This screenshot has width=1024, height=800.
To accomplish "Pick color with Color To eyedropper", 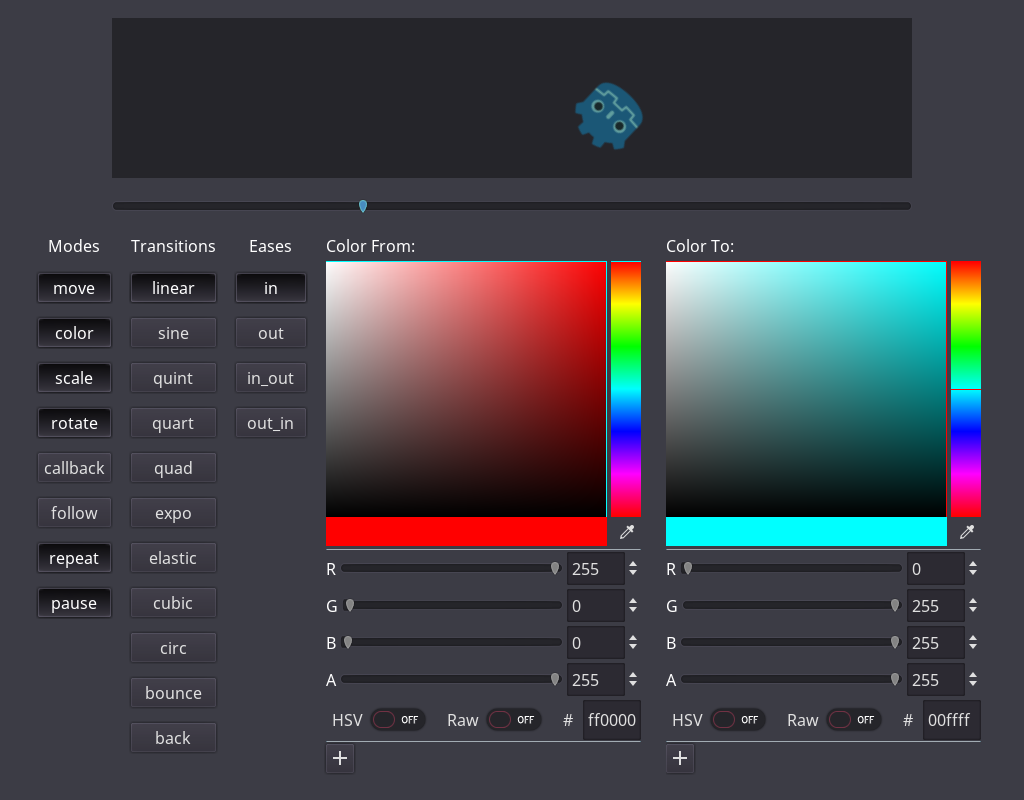I will click(x=967, y=532).
